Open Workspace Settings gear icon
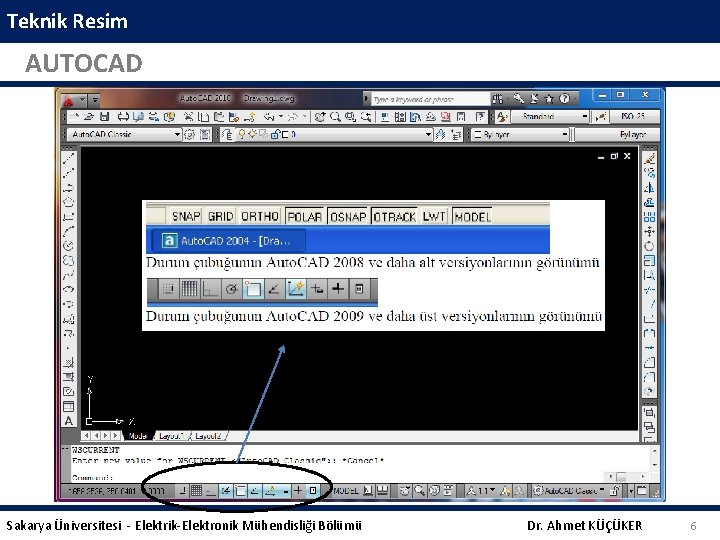Image resolution: width=720 pixels, height=540 pixels. coord(189,135)
